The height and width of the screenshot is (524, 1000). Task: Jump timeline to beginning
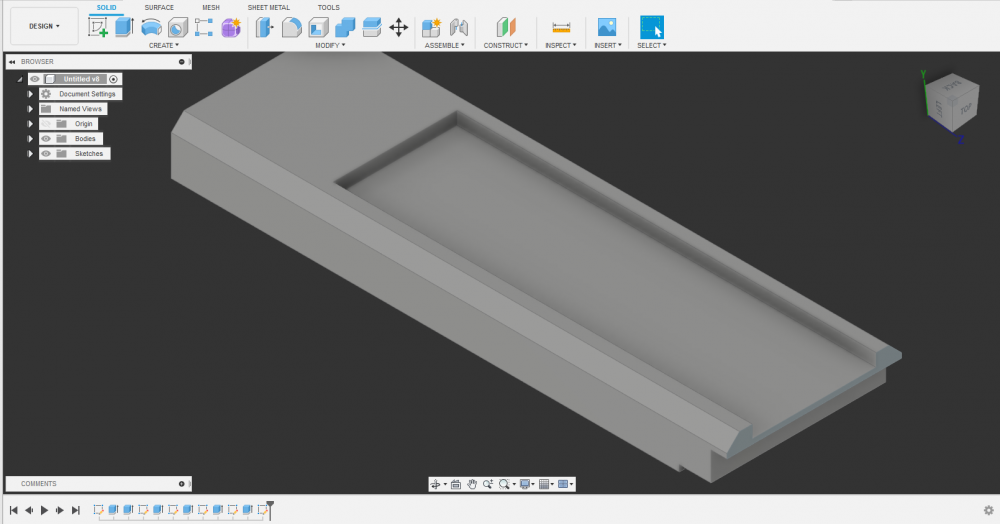(x=13, y=510)
